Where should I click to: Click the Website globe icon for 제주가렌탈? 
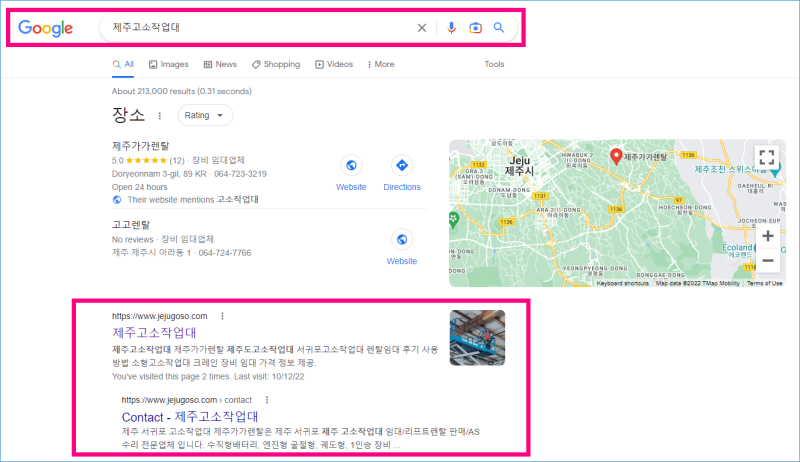point(351,165)
